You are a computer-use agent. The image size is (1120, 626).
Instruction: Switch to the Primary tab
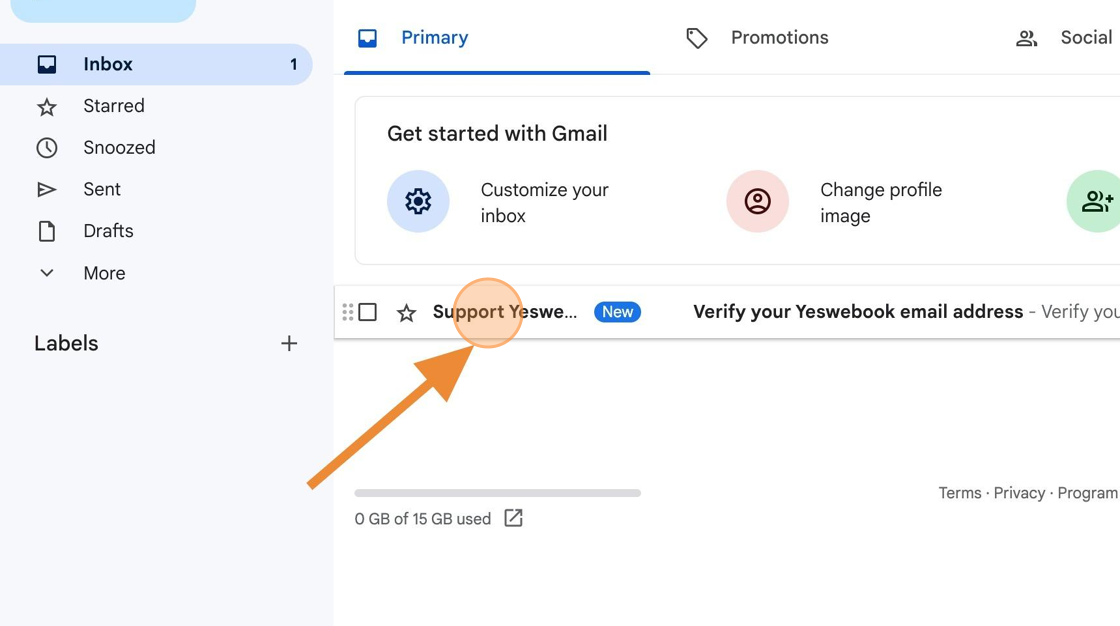497,37
